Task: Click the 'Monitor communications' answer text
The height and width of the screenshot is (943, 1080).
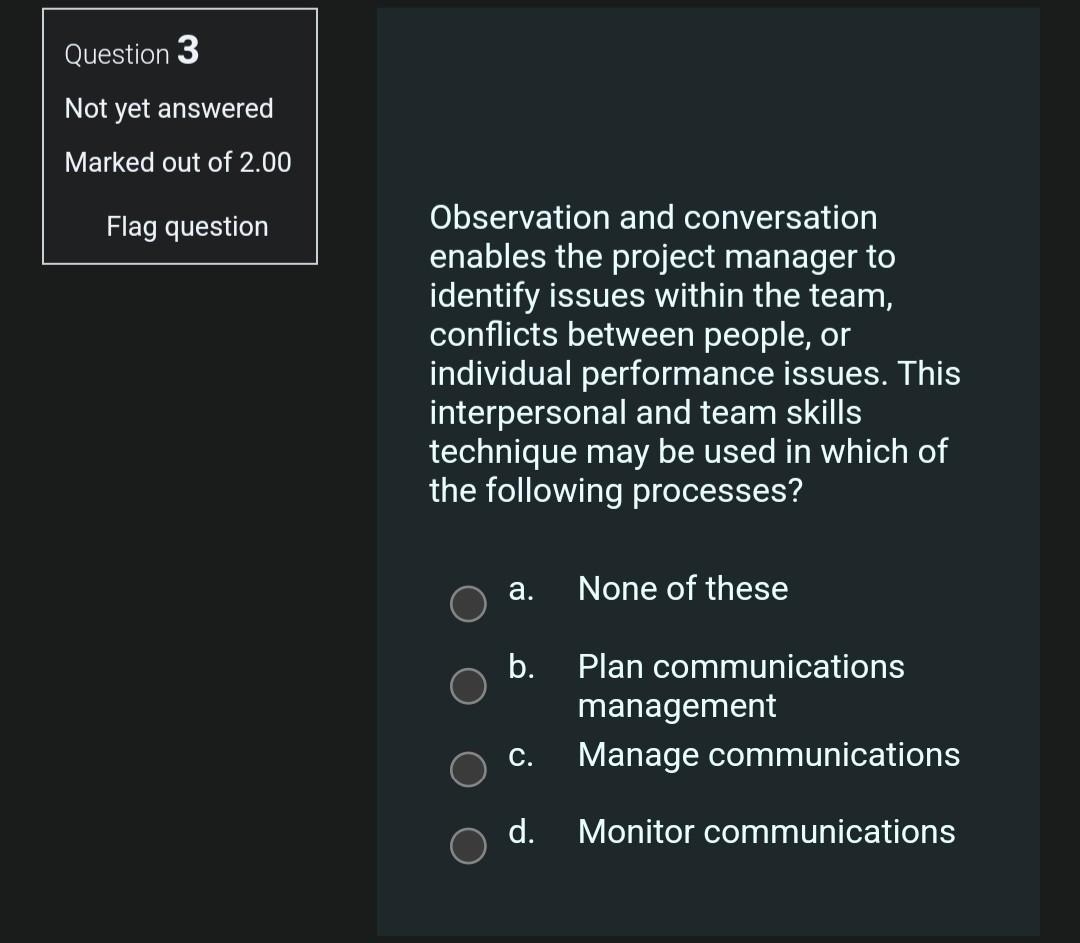Action: (x=766, y=832)
